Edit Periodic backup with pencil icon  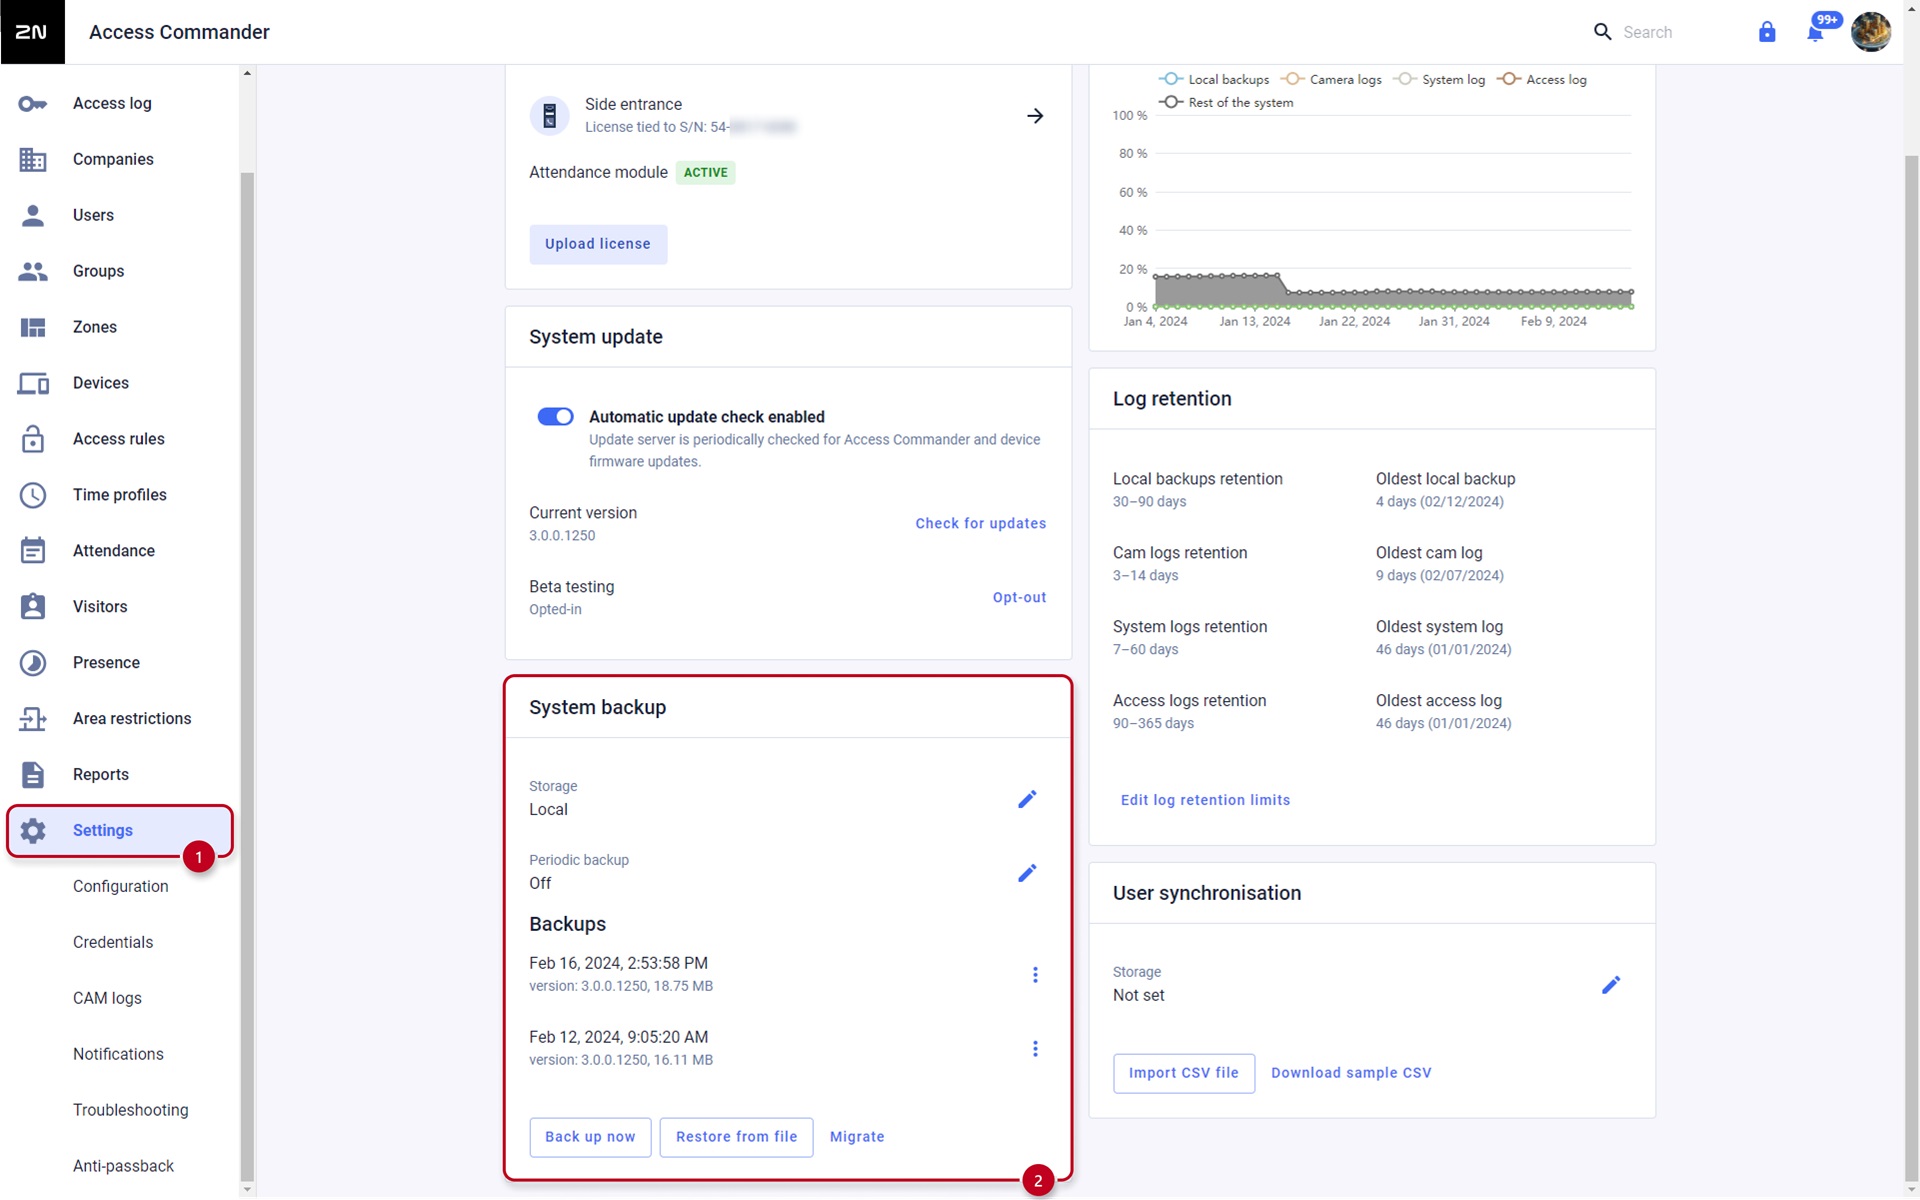1027,873
